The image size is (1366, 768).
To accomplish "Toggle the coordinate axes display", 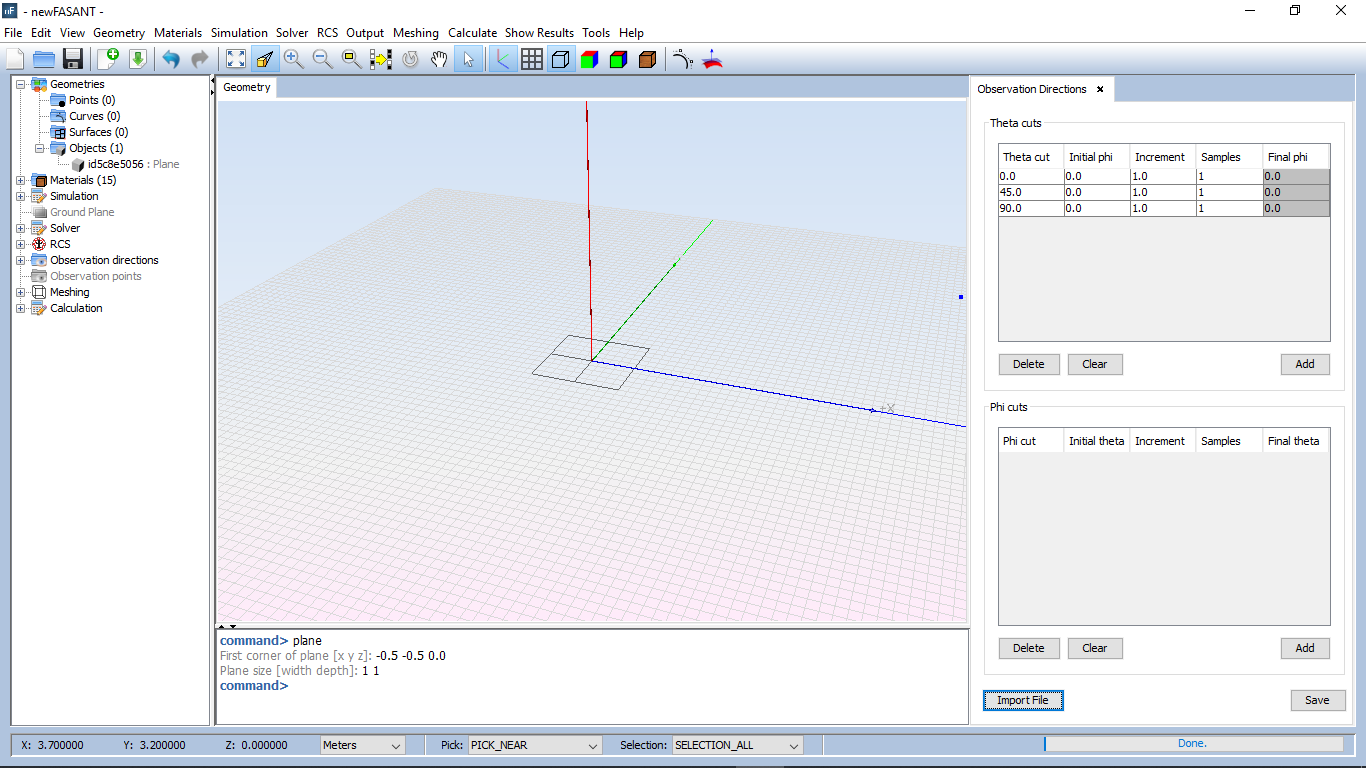I will pos(502,60).
